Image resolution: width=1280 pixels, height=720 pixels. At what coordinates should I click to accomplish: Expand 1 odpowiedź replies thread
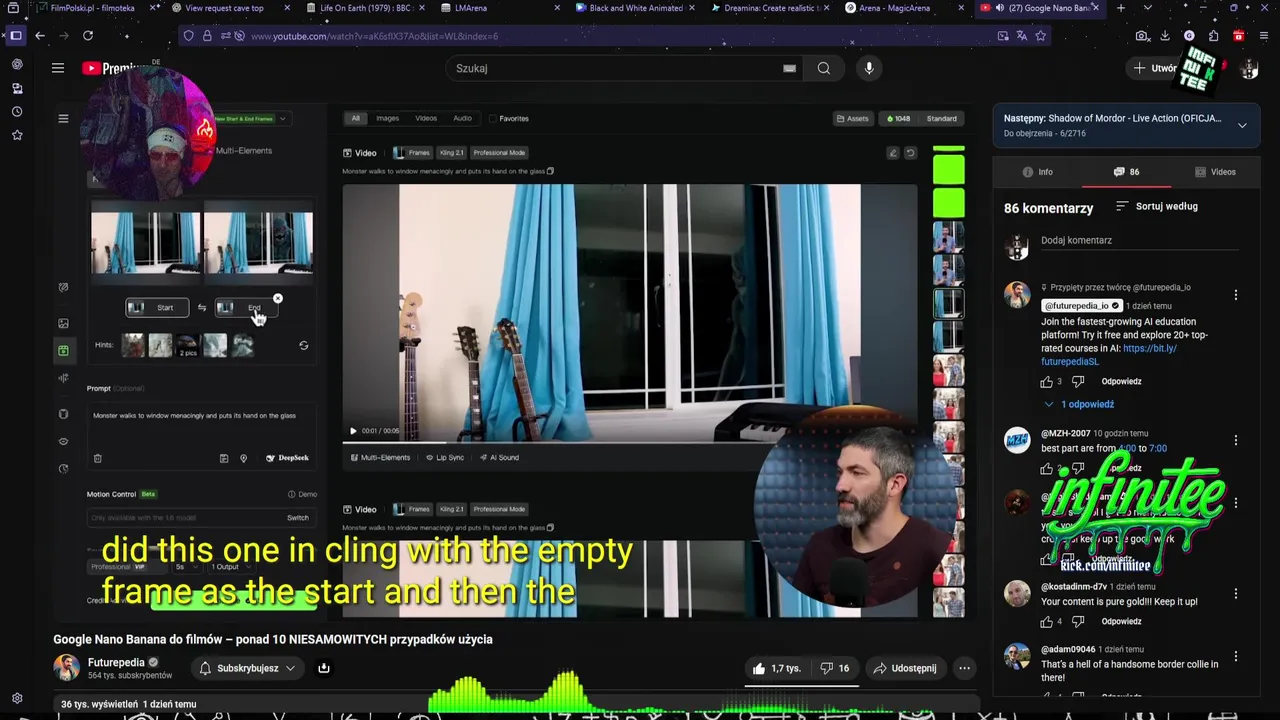point(1078,404)
